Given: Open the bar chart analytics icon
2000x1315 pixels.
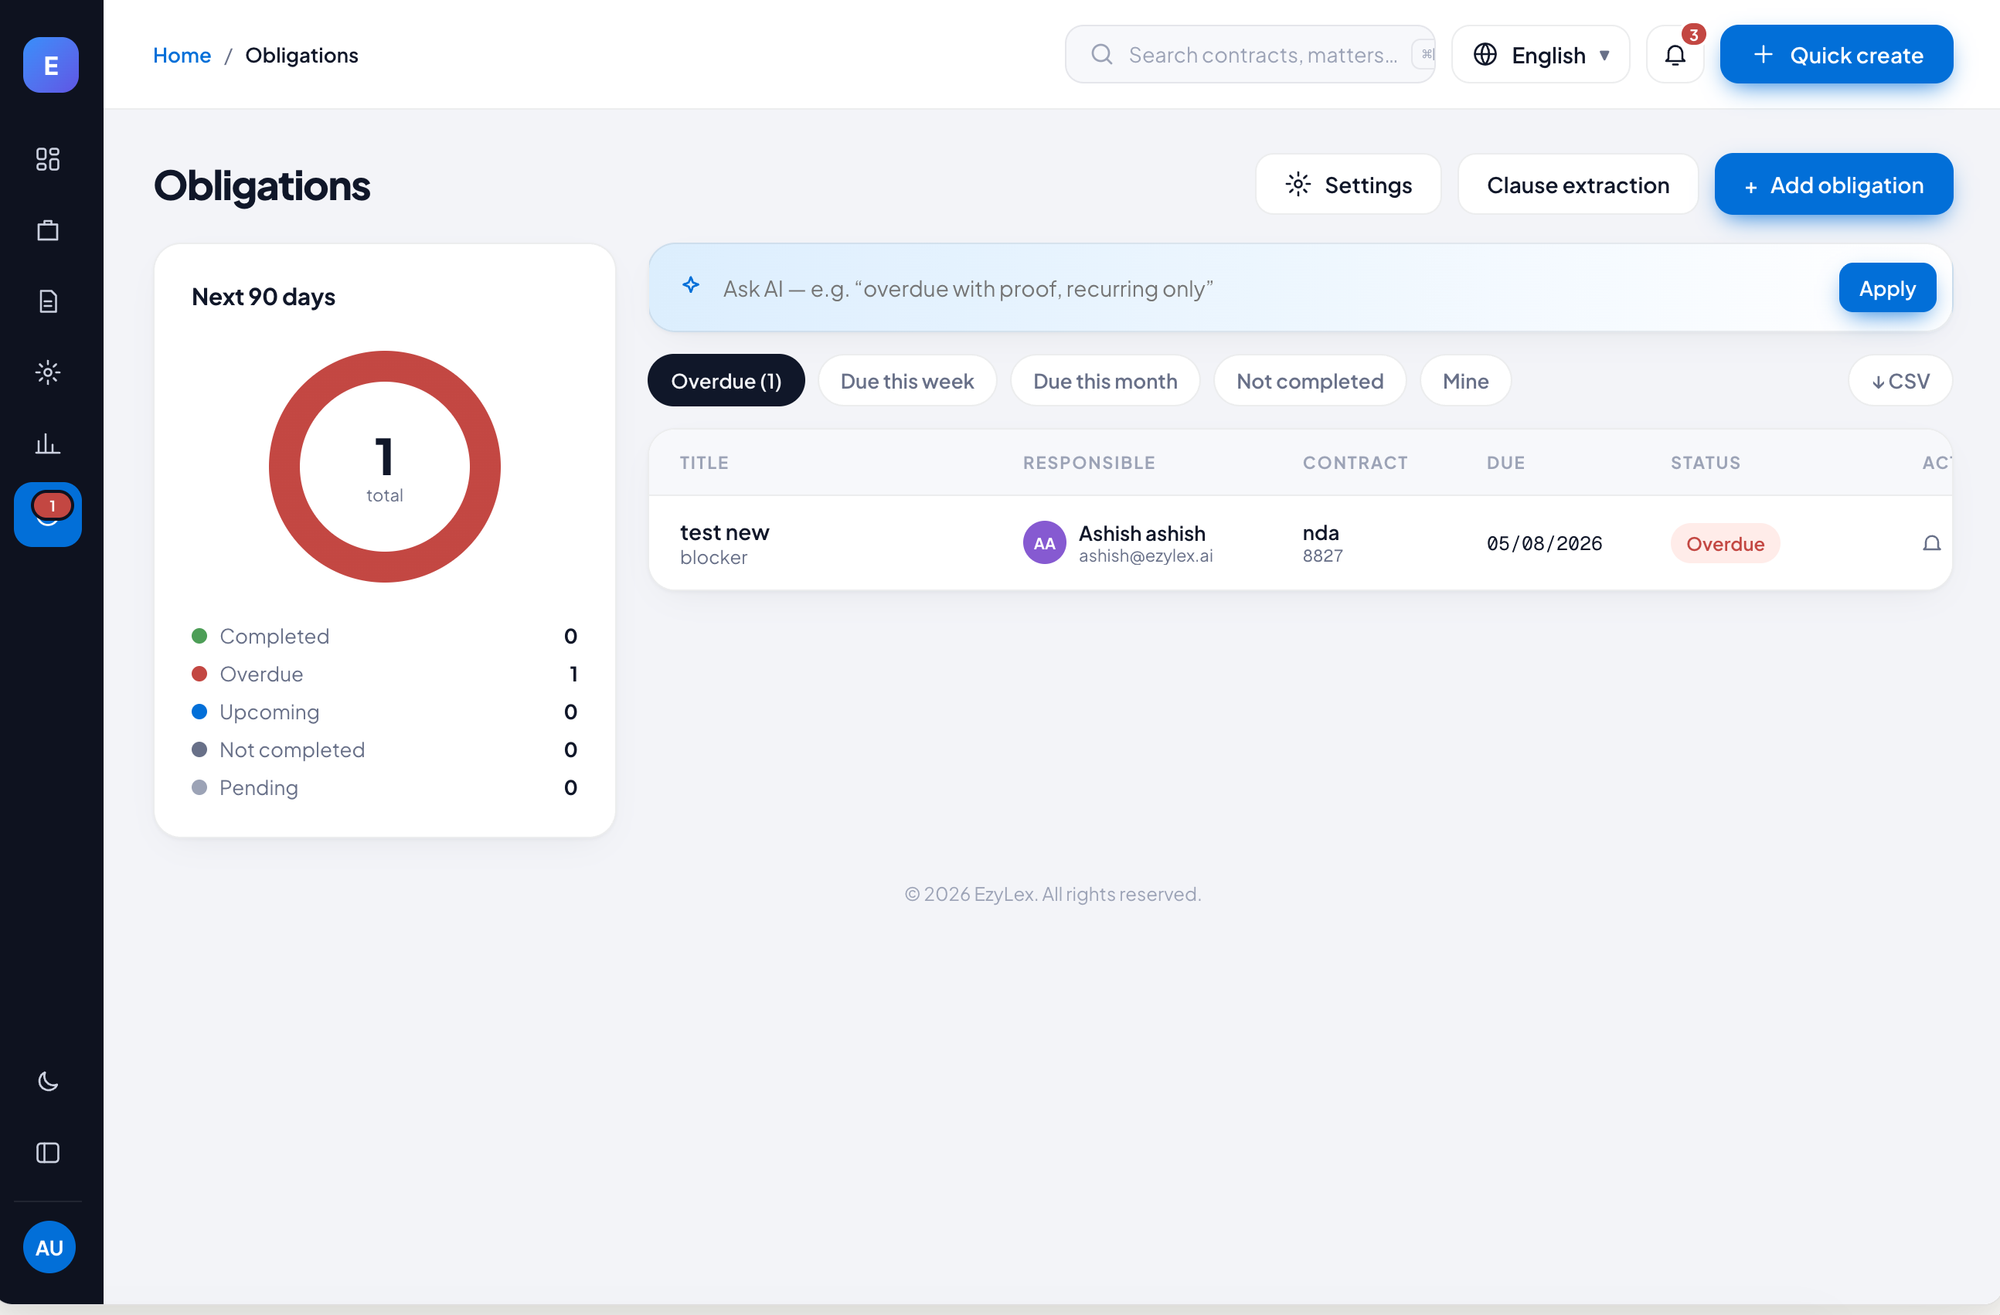Looking at the screenshot, I should click(x=48, y=443).
